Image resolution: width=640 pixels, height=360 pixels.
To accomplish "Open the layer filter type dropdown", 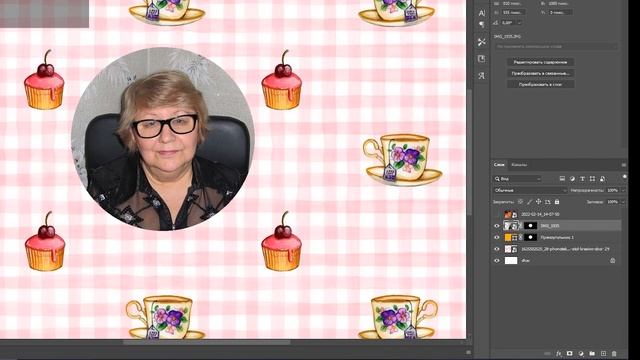I will [x=517, y=179].
